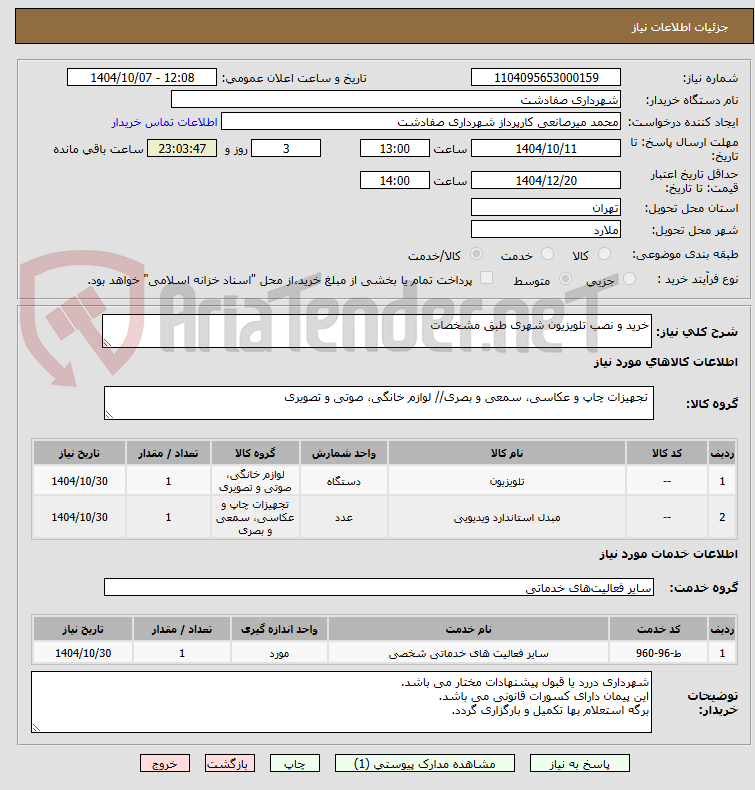This screenshot has height=790, width=755.
Task: Click the buyer name field شهرداری صفادشت
Action: click(395, 99)
